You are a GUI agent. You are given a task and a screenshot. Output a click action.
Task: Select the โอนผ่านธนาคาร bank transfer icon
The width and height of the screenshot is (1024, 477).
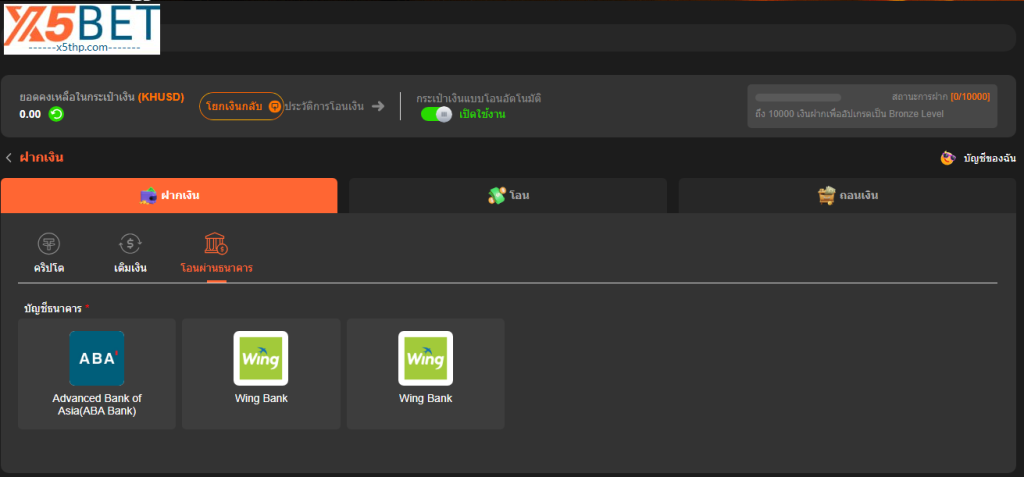(216, 243)
